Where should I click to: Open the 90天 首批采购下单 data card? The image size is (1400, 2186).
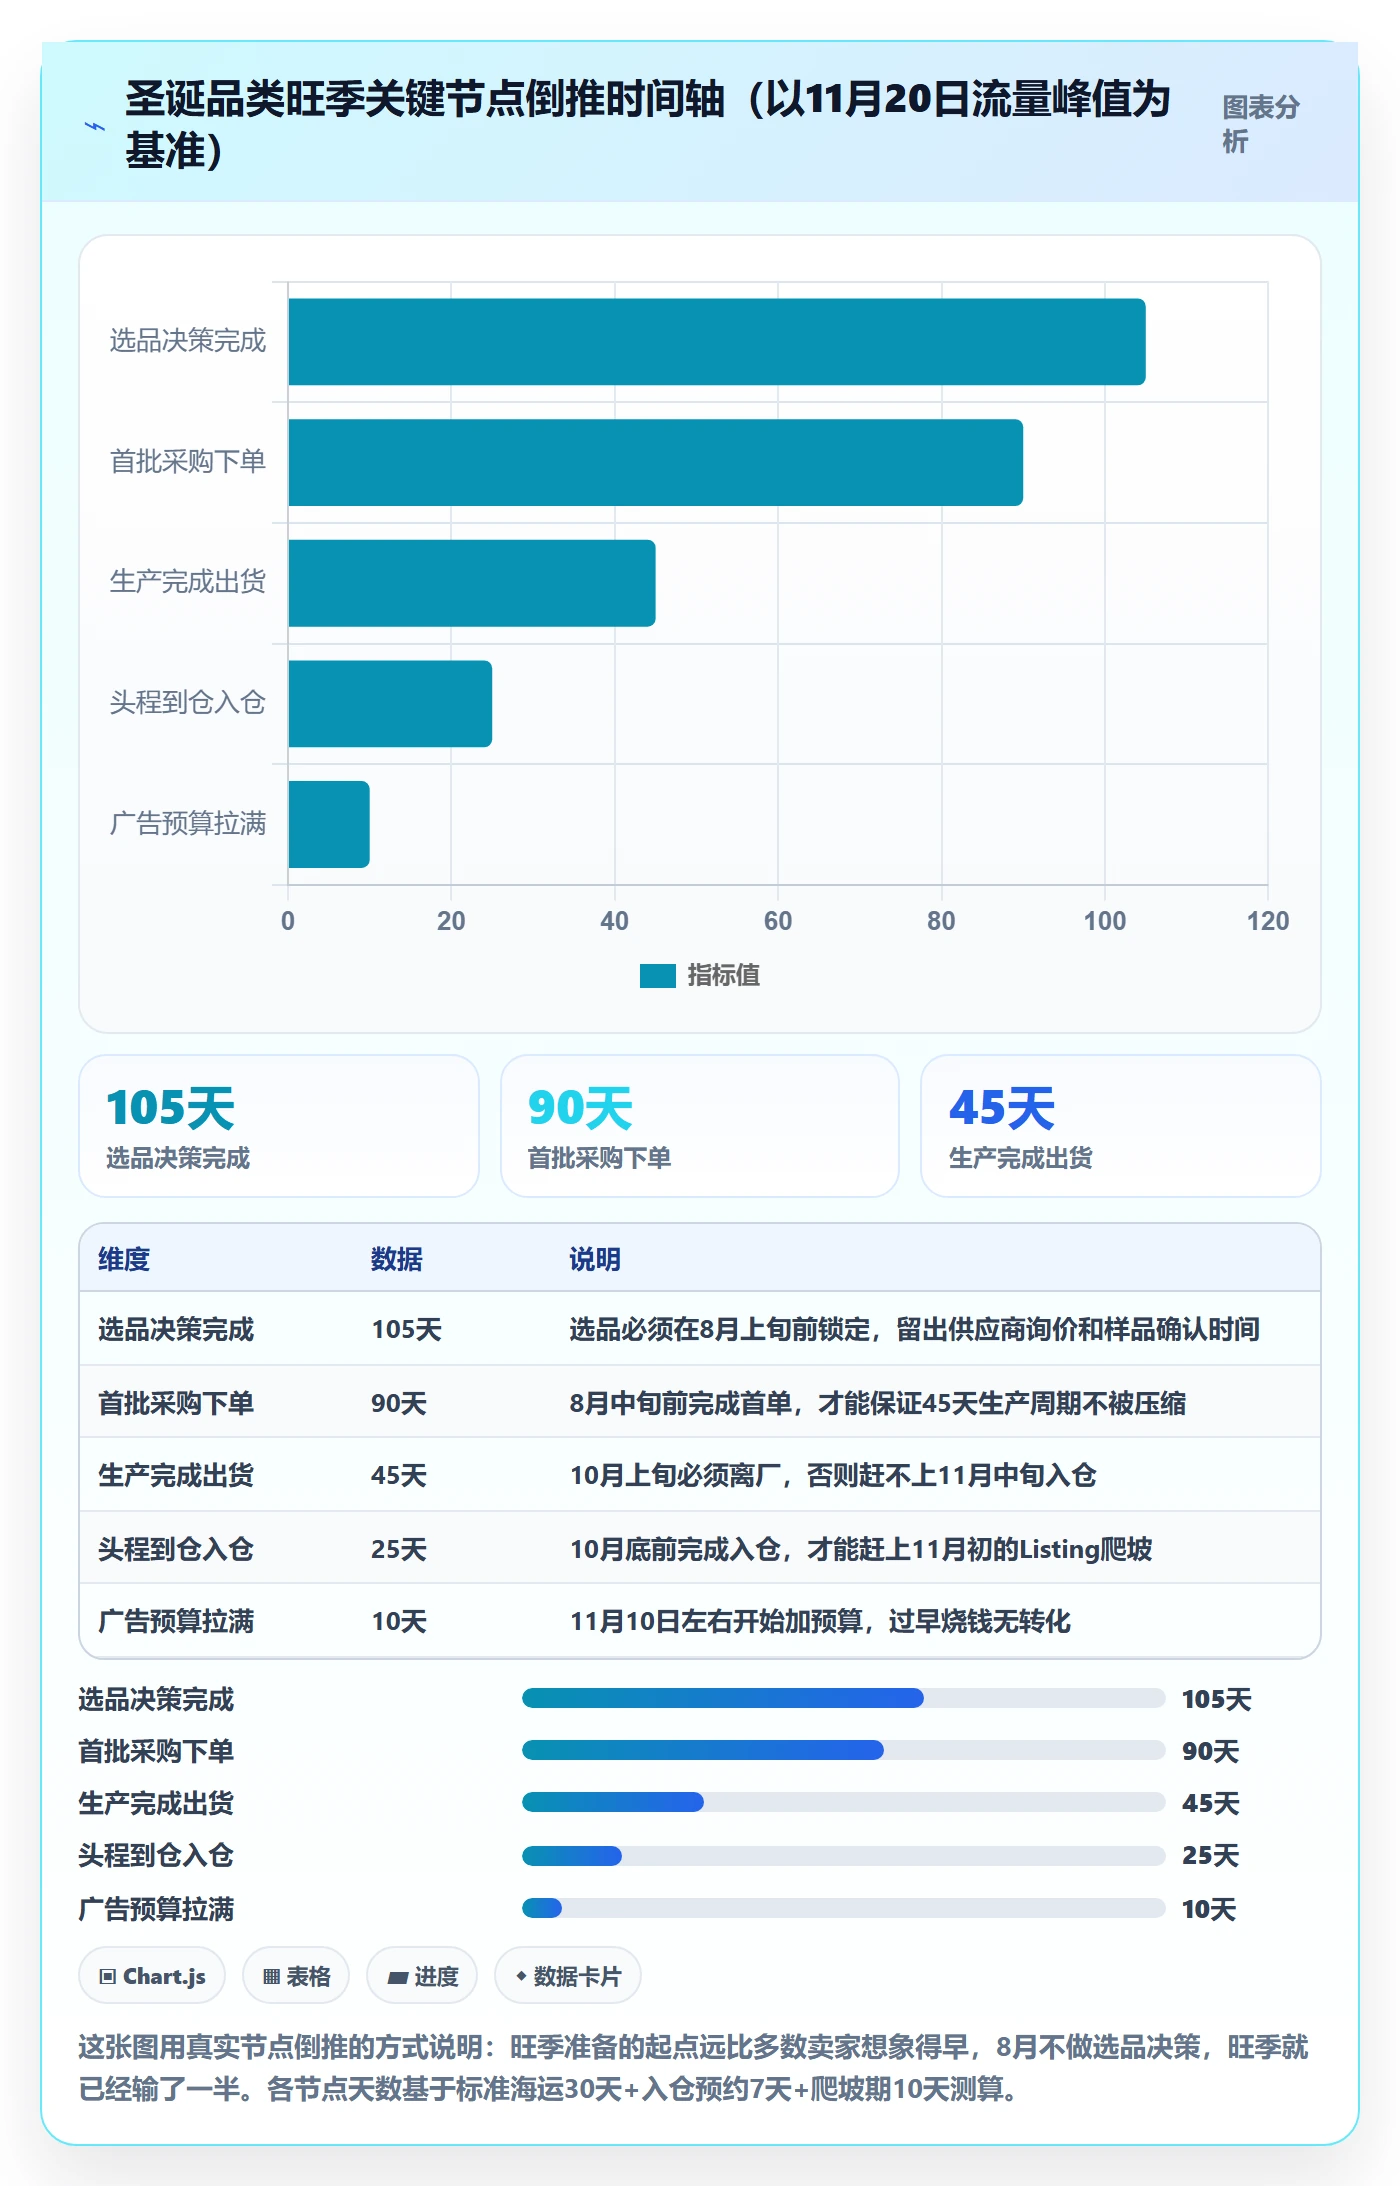tap(700, 1126)
